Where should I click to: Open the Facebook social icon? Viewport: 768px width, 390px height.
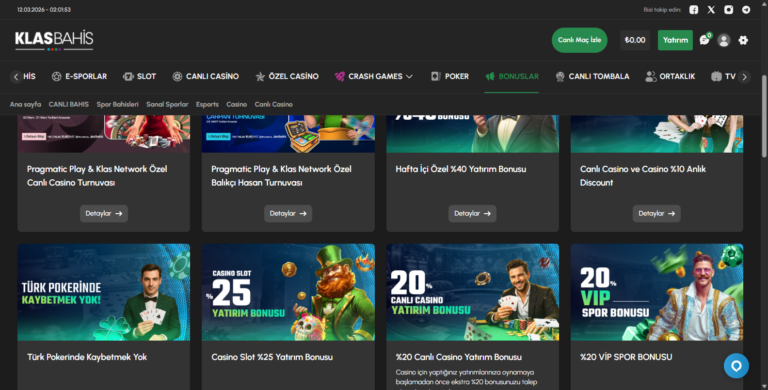click(x=694, y=10)
